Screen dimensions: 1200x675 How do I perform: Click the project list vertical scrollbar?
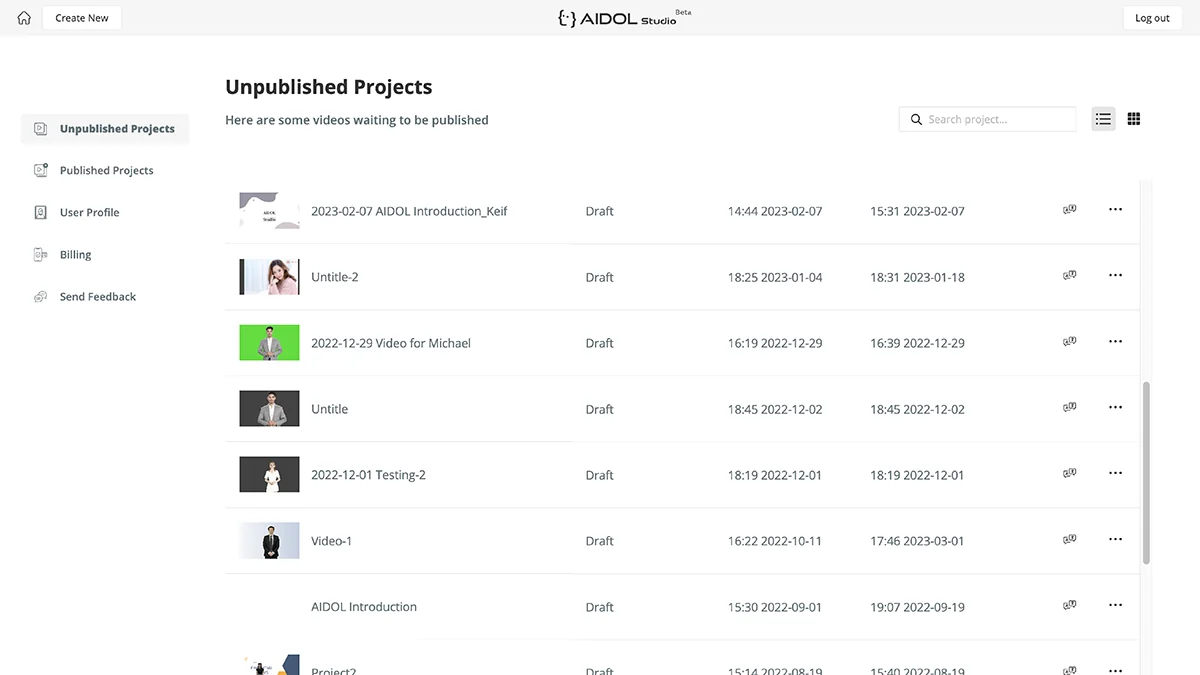(1146, 472)
